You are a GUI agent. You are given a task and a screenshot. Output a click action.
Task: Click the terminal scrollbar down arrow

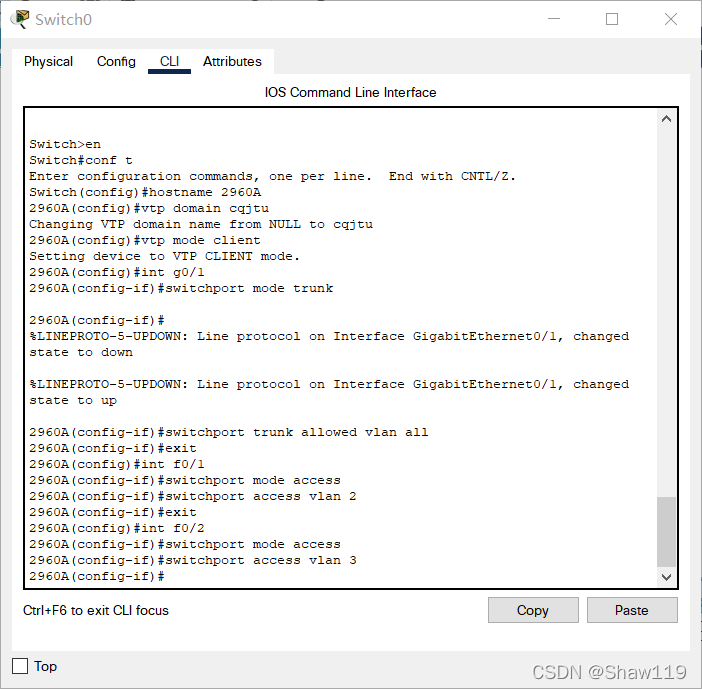[x=666, y=577]
